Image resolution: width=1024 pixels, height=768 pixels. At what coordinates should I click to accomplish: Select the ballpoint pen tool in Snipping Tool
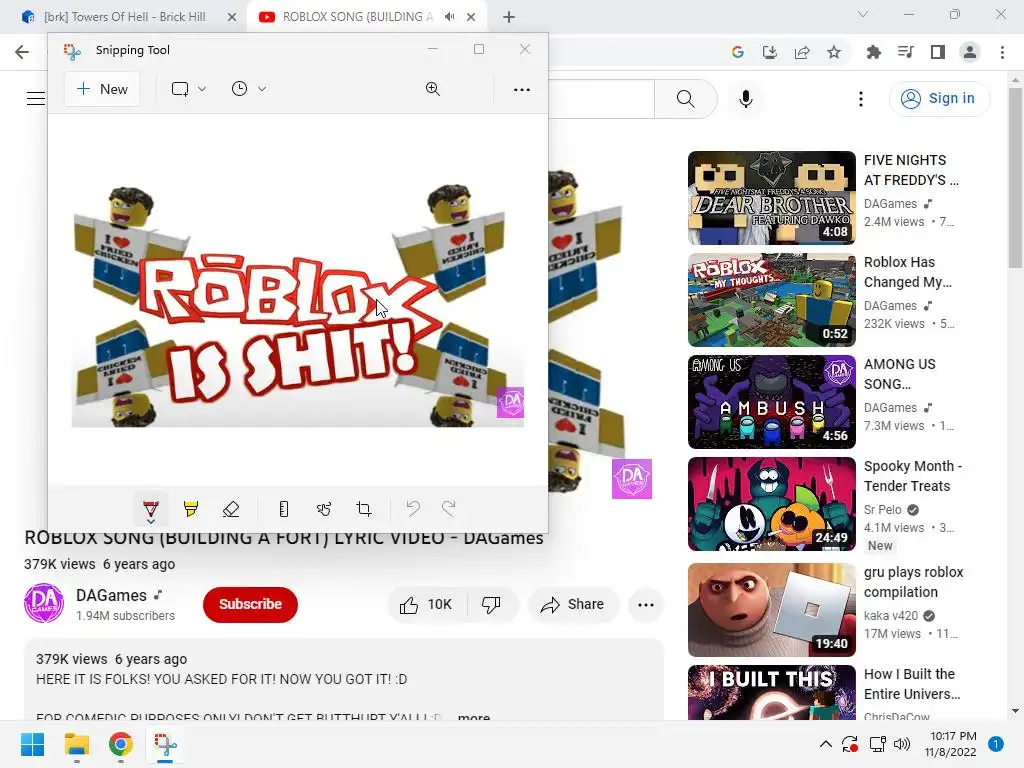[x=151, y=509]
